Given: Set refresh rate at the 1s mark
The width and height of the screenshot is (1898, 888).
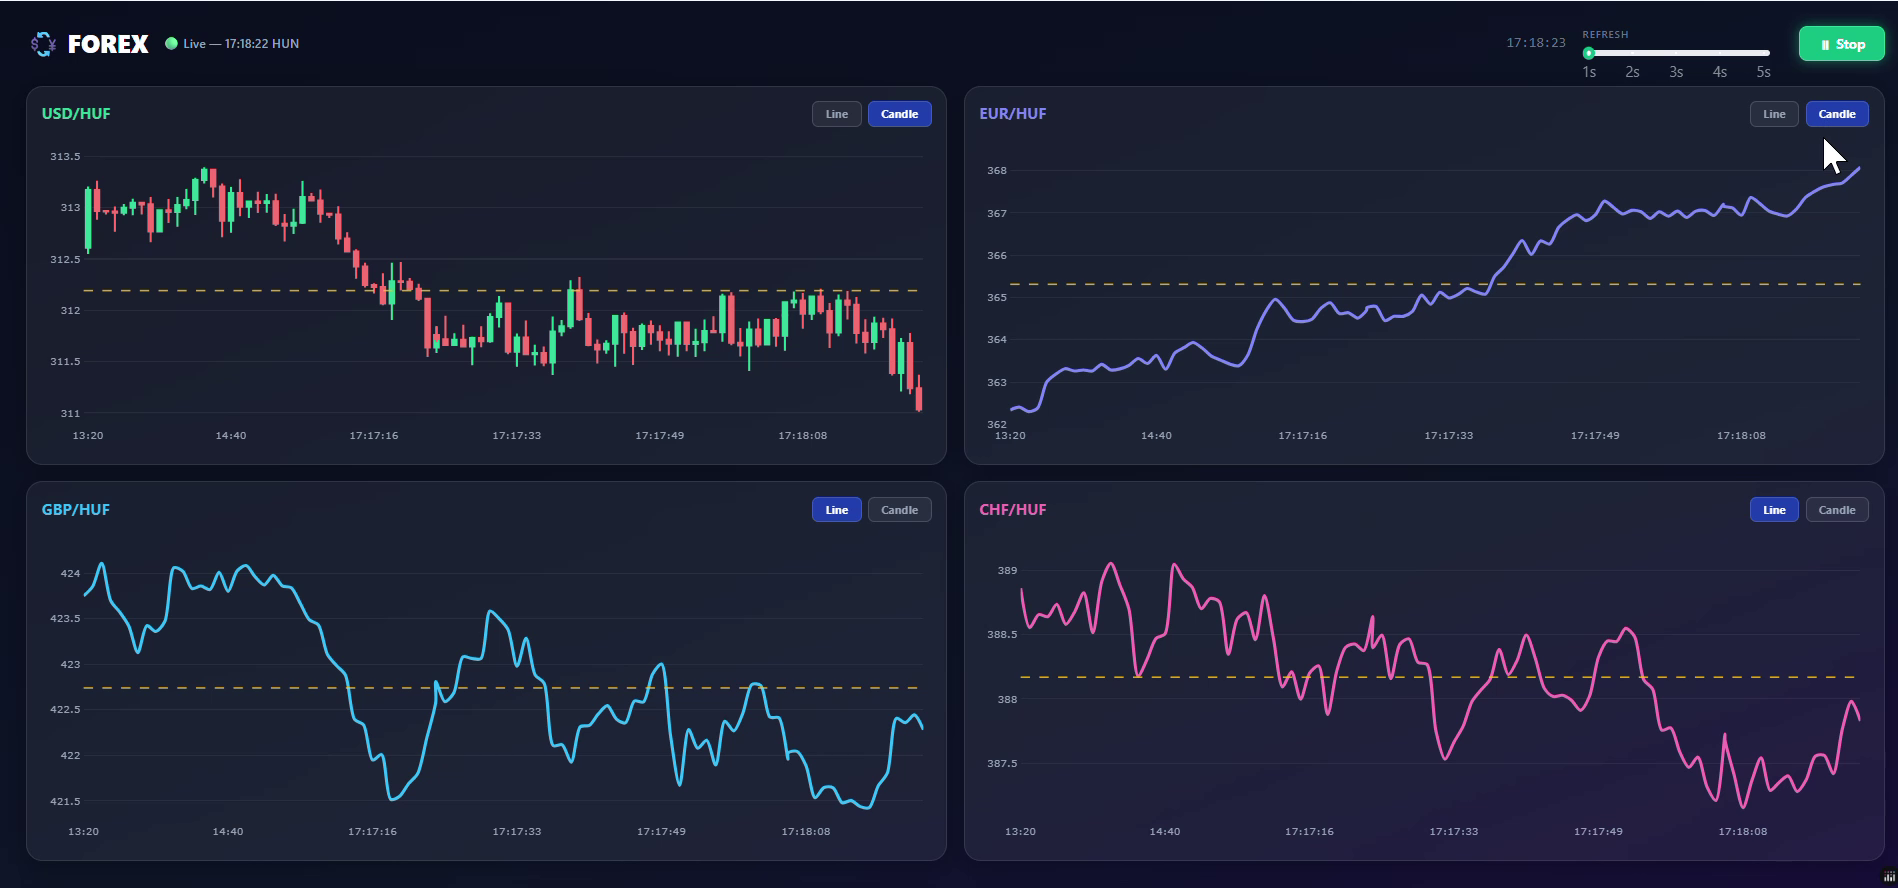Looking at the screenshot, I should pyautogui.click(x=1589, y=72).
